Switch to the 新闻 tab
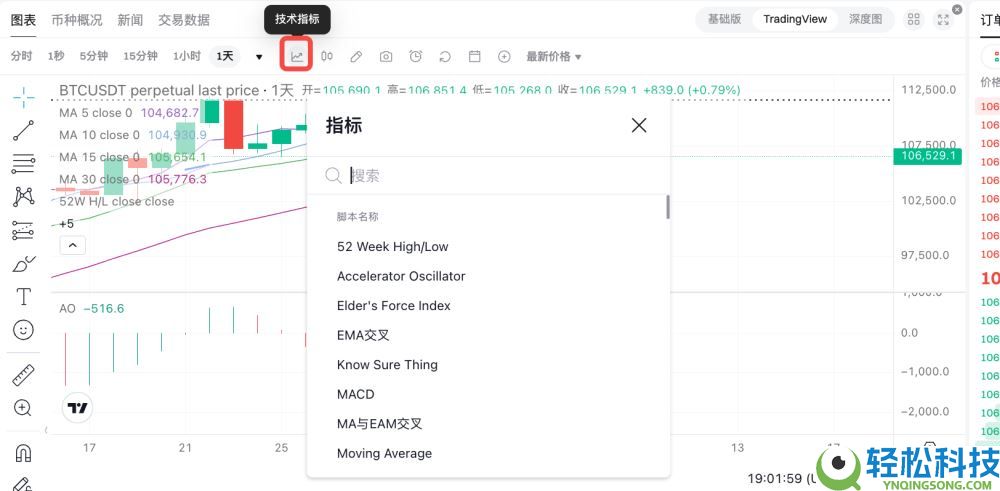 (x=130, y=20)
